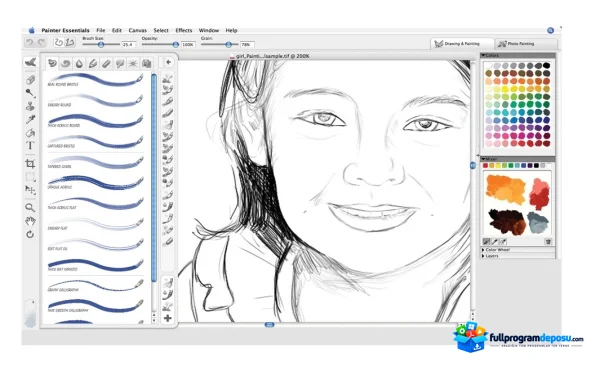Image resolution: width=600 pixels, height=375 pixels.
Task: Open the Effects menu
Action: [x=184, y=30]
